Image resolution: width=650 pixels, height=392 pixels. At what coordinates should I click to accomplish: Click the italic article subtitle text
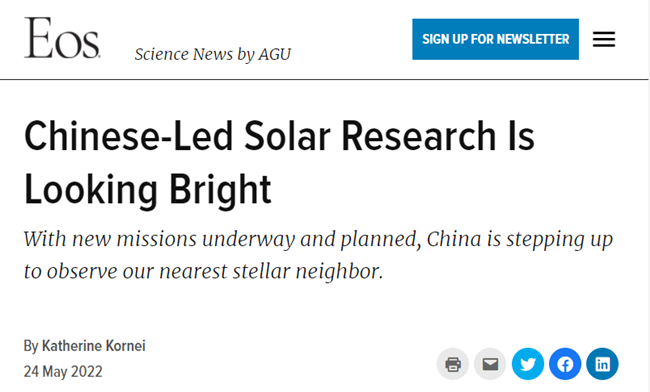pyautogui.click(x=318, y=255)
